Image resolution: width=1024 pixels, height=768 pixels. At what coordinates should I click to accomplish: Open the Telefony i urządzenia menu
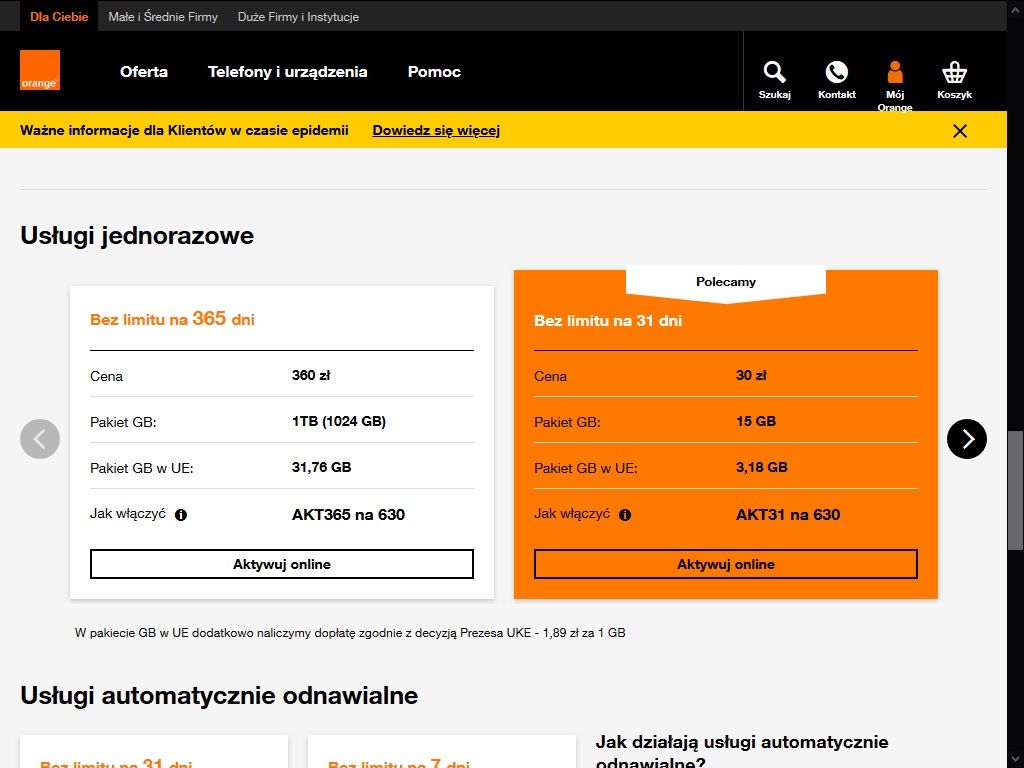[287, 72]
